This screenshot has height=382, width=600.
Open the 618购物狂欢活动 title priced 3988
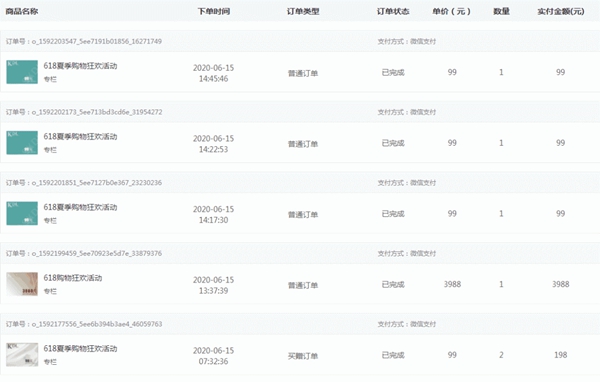pos(73,278)
